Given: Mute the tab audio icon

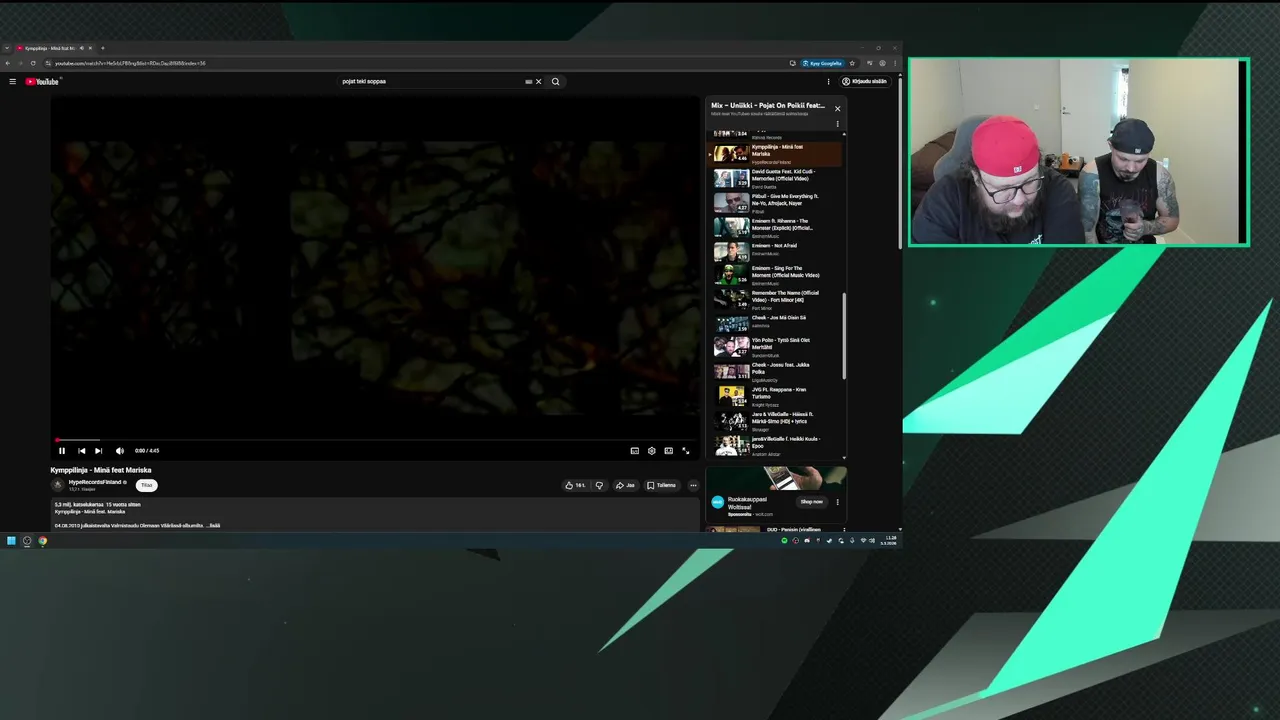Looking at the screenshot, I should point(82,48).
